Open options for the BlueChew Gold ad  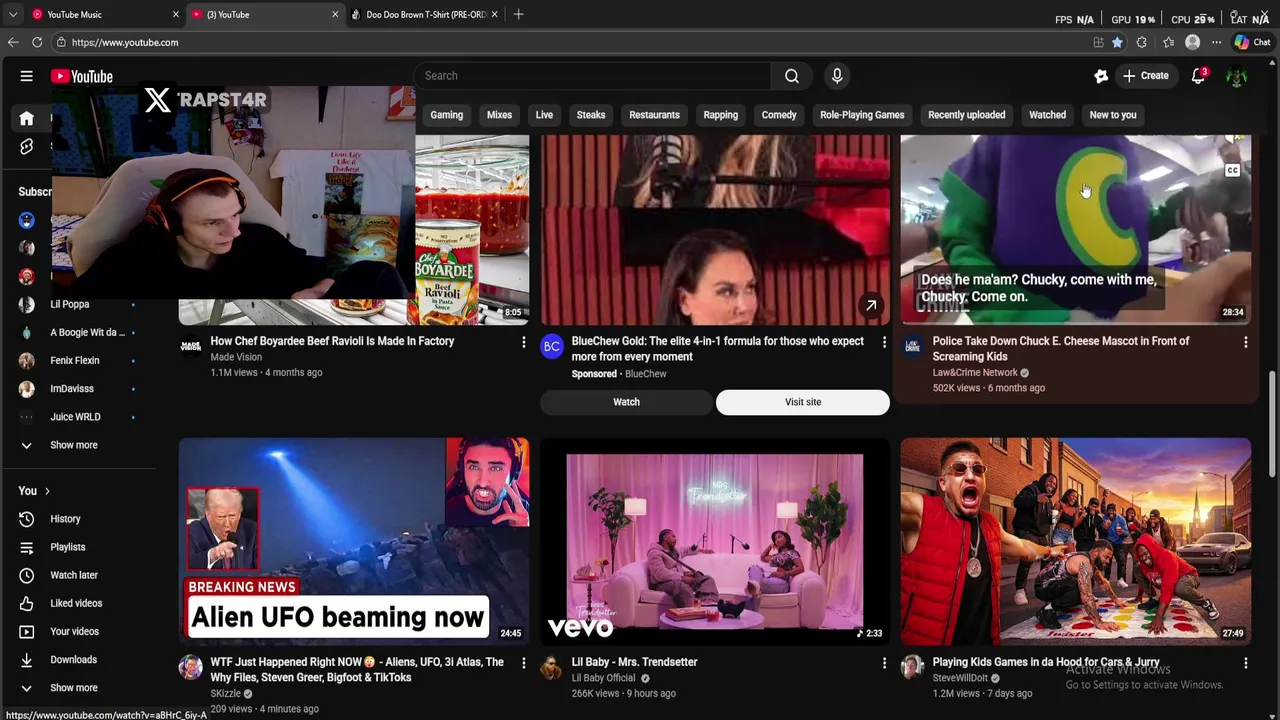(884, 342)
